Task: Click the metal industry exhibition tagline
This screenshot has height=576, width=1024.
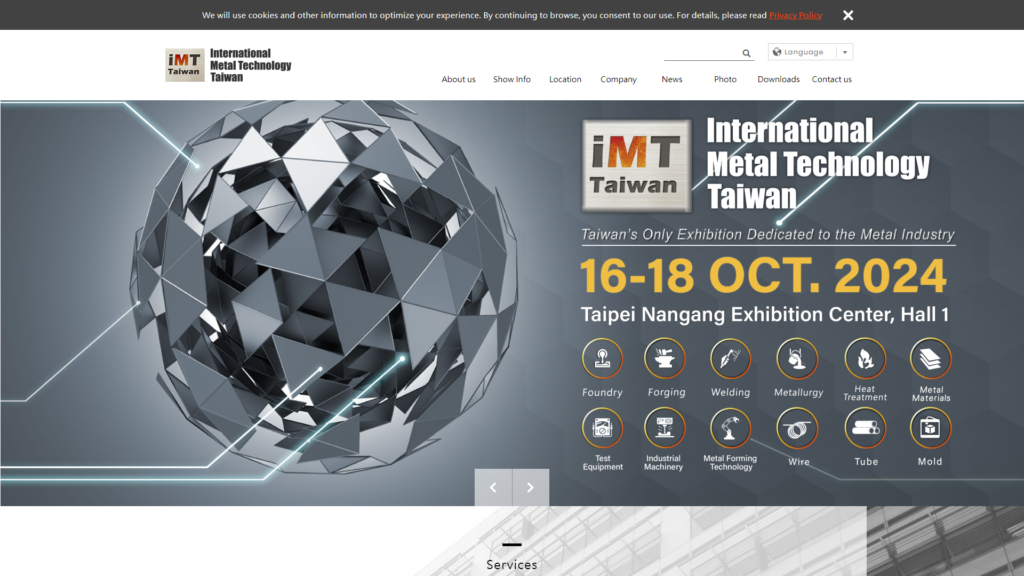Action: 767,234
